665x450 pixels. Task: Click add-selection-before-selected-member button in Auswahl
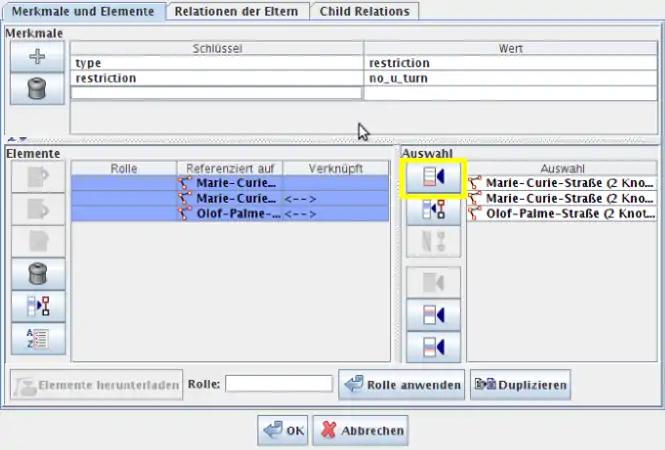(434, 315)
